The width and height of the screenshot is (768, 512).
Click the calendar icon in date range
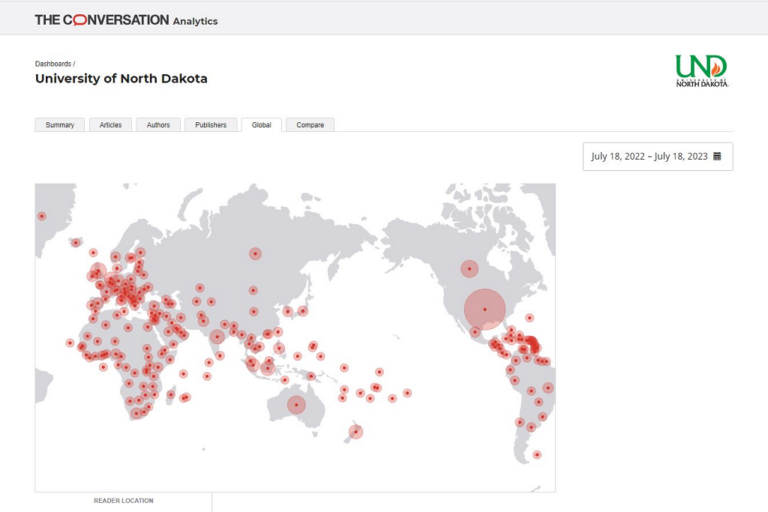pyautogui.click(x=717, y=156)
